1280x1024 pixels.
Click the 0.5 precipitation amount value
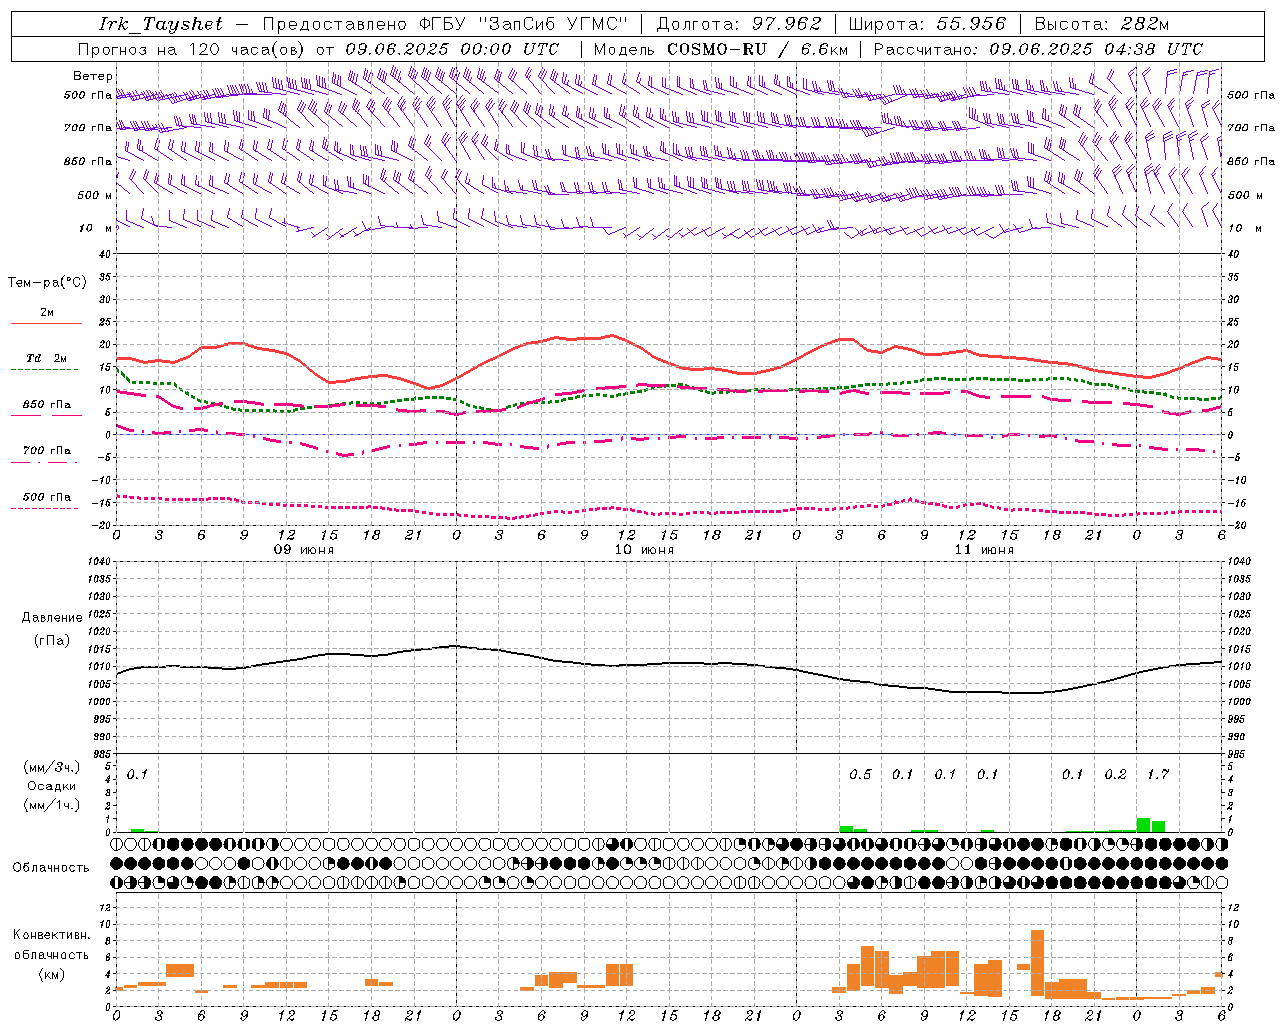(x=860, y=775)
